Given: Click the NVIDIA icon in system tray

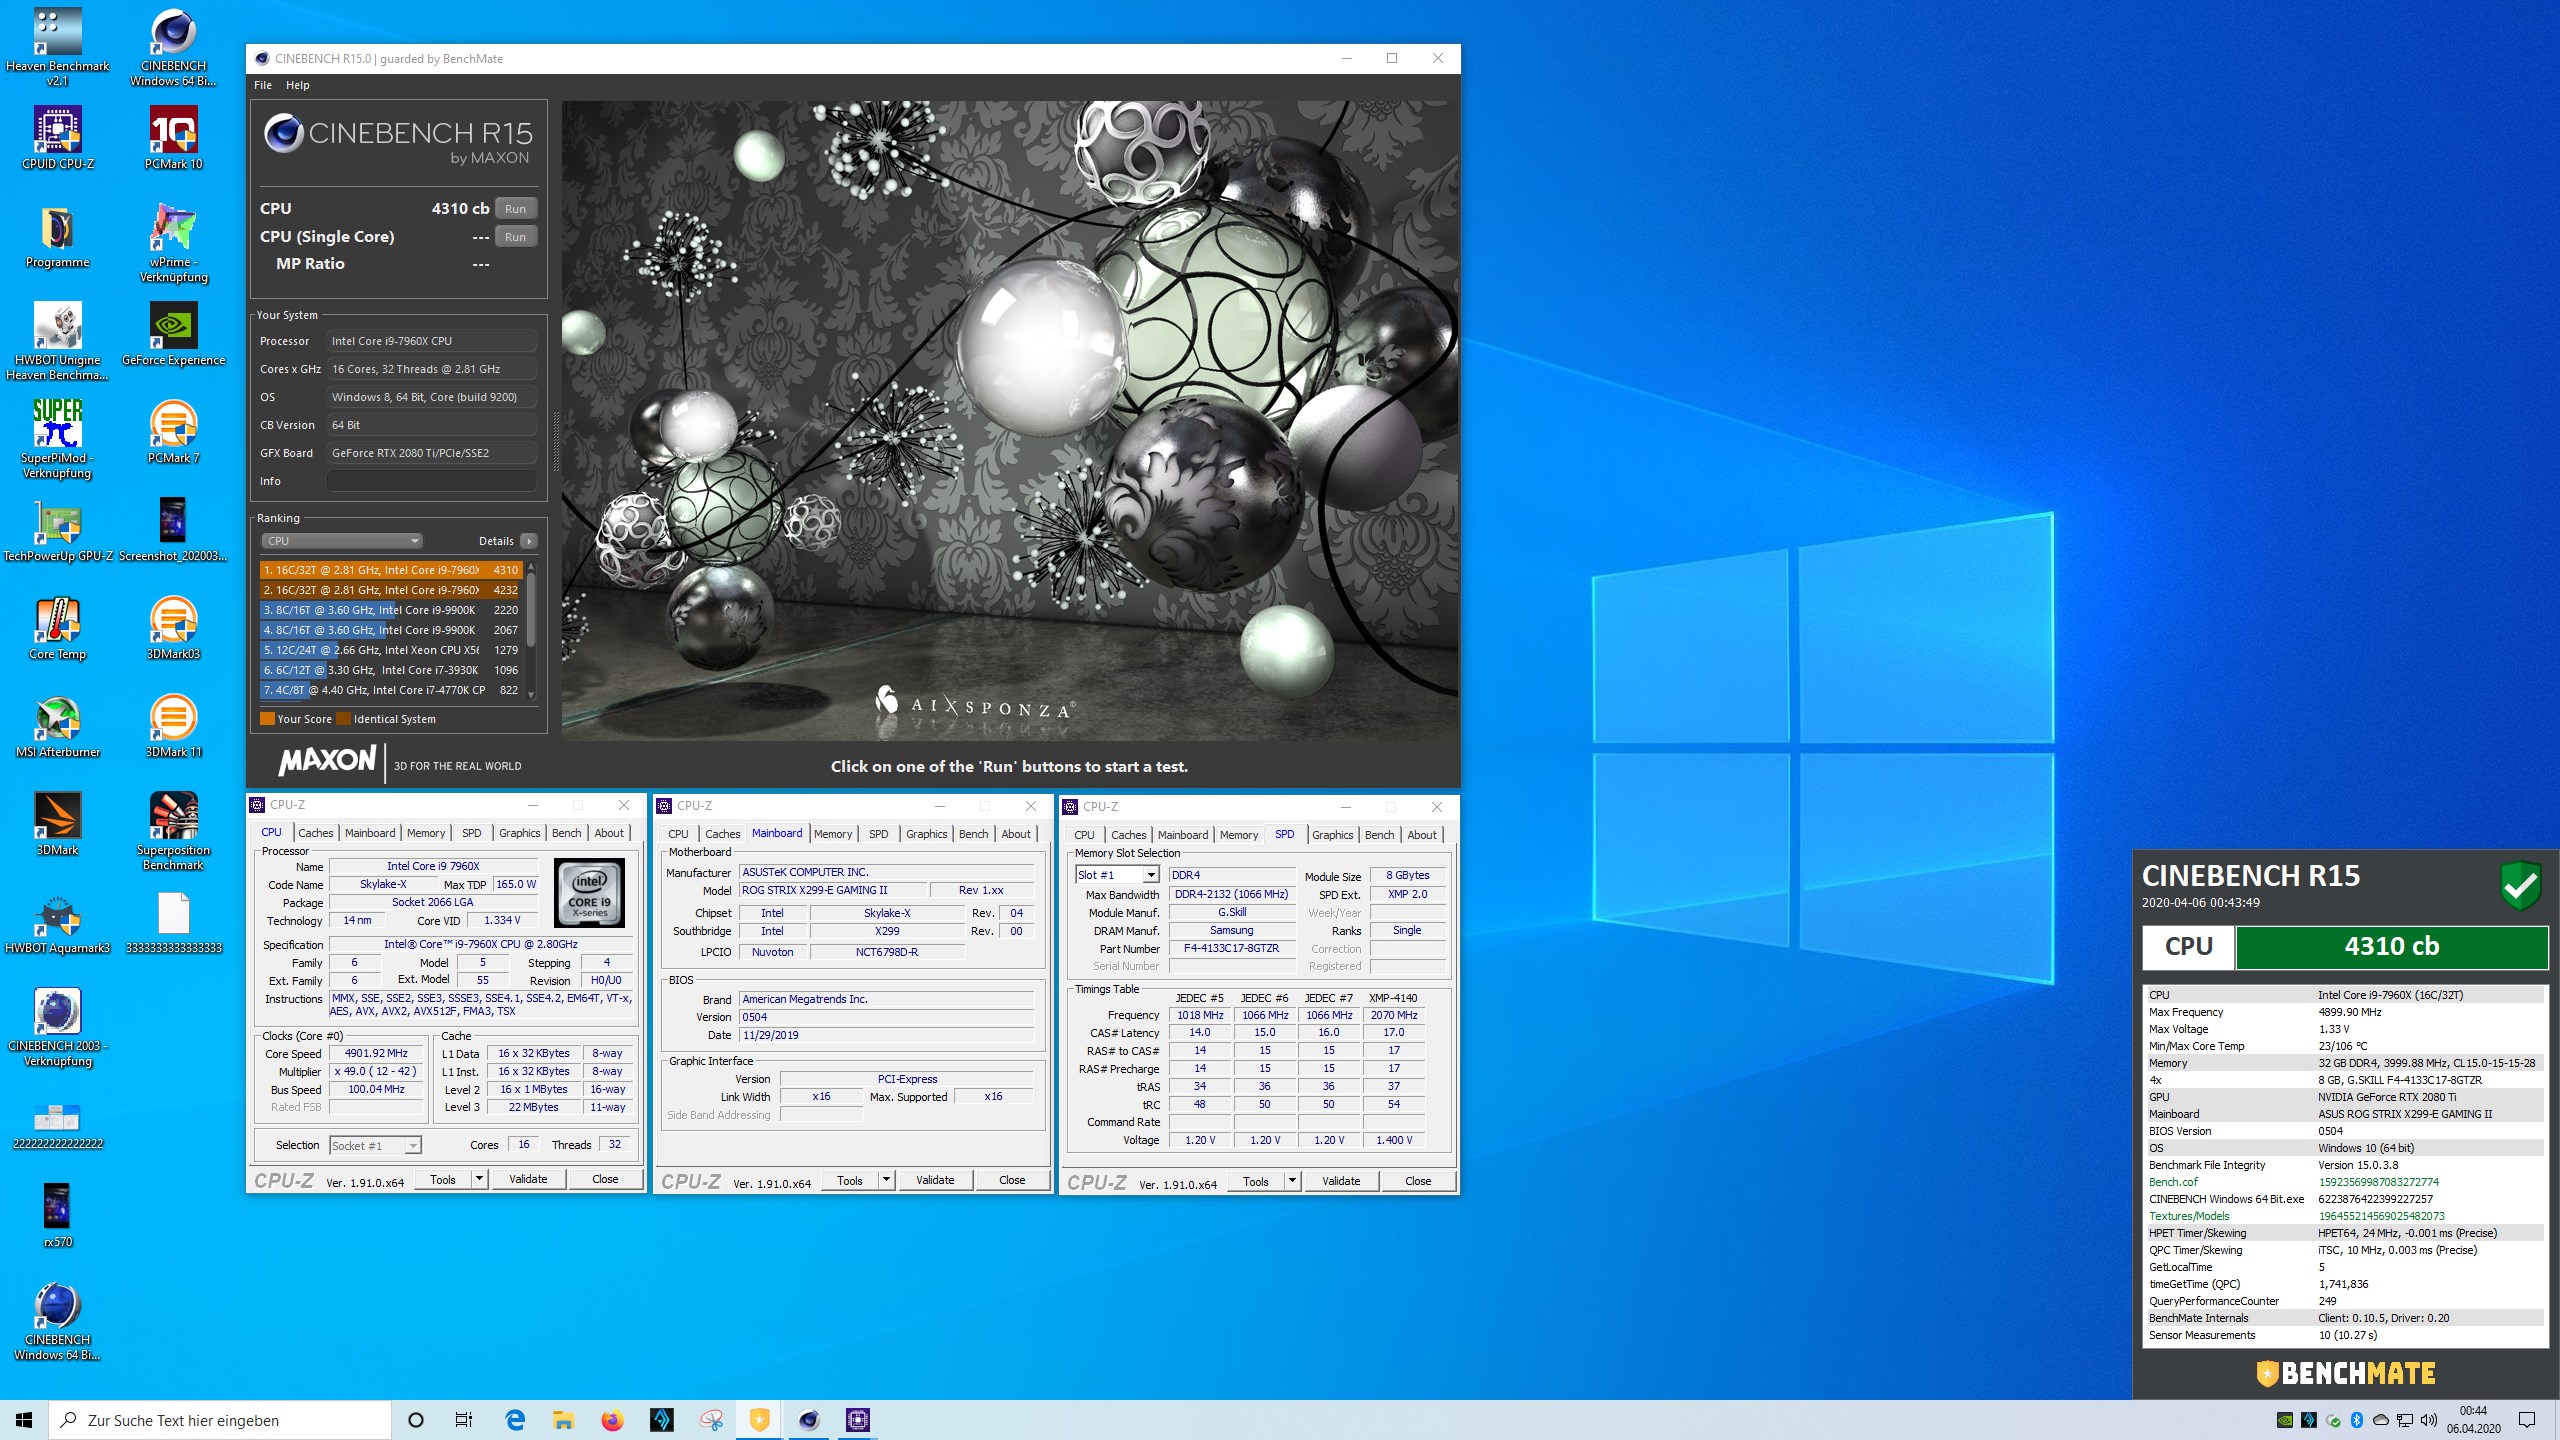Looking at the screenshot, I should pyautogui.click(x=2285, y=1420).
